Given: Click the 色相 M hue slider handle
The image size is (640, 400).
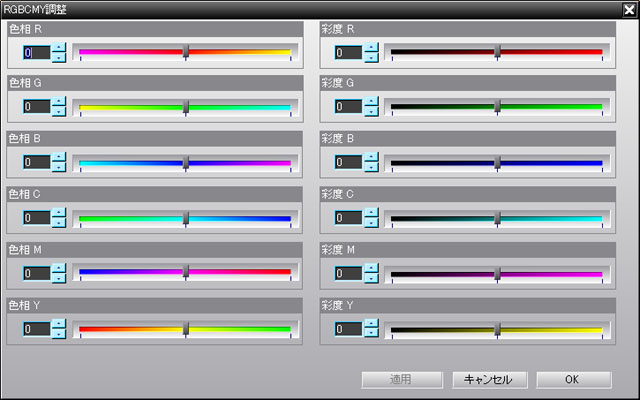Looking at the screenshot, I should [x=186, y=272].
